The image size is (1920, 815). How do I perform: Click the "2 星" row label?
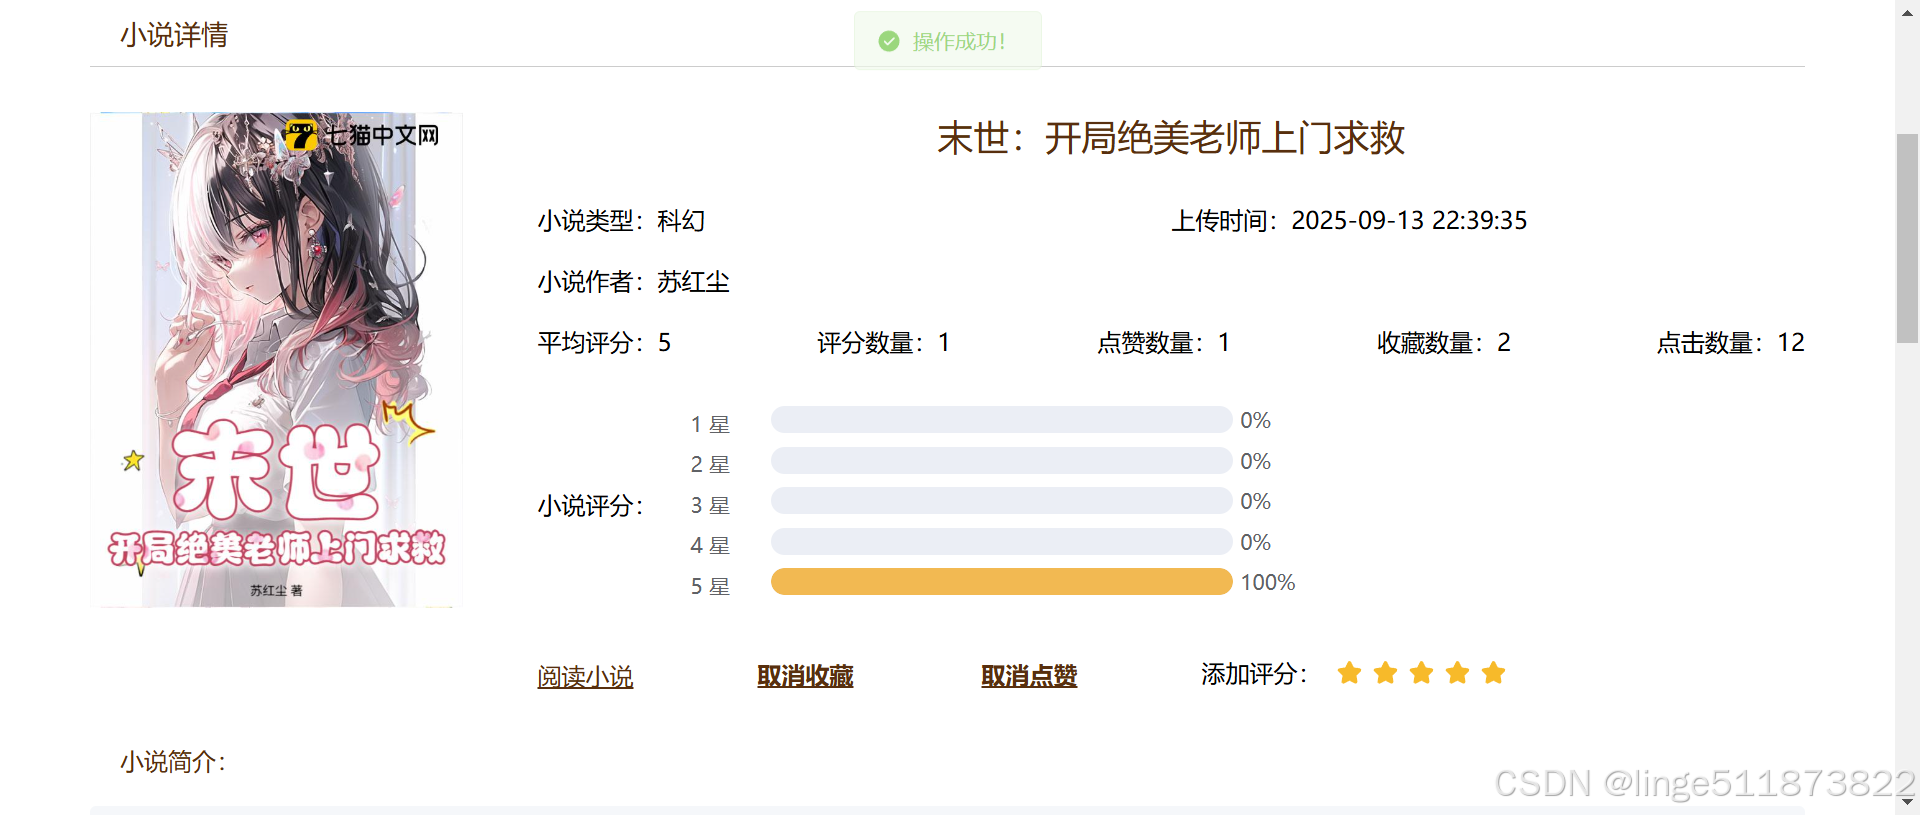tap(710, 464)
